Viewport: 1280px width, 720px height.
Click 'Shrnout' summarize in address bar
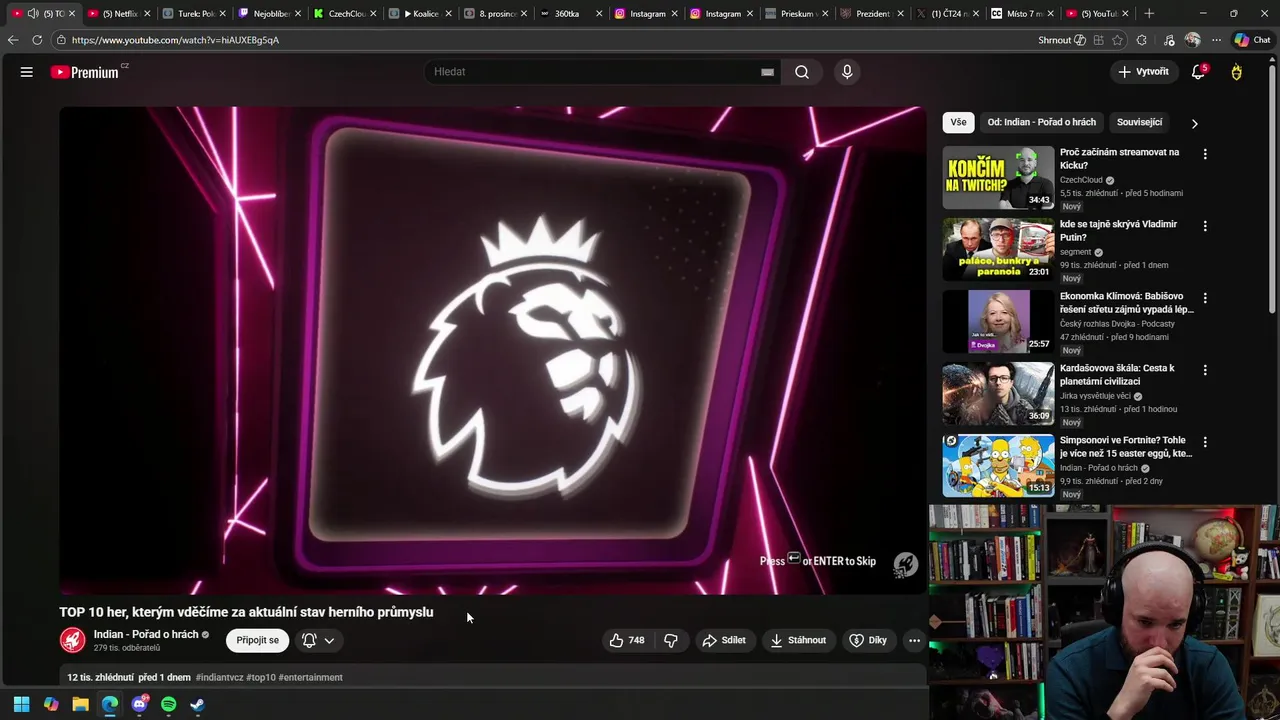coord(1062,40)
